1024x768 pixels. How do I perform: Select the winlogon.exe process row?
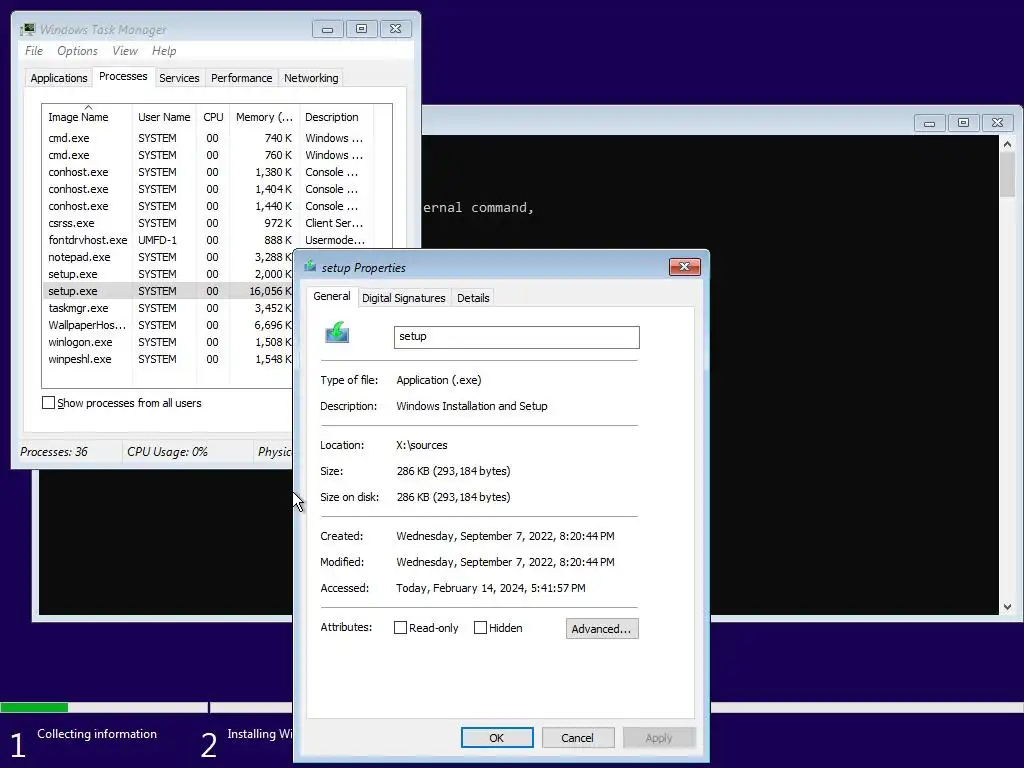pyautogui.click(x=170, y=342)
